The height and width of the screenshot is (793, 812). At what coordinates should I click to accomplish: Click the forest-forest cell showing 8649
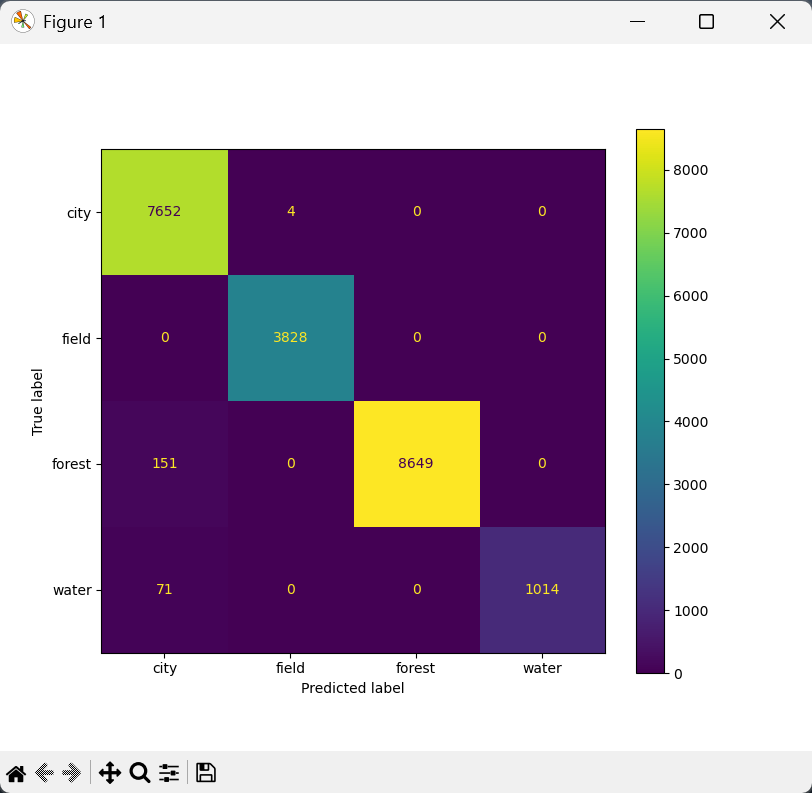coord(417,464)
